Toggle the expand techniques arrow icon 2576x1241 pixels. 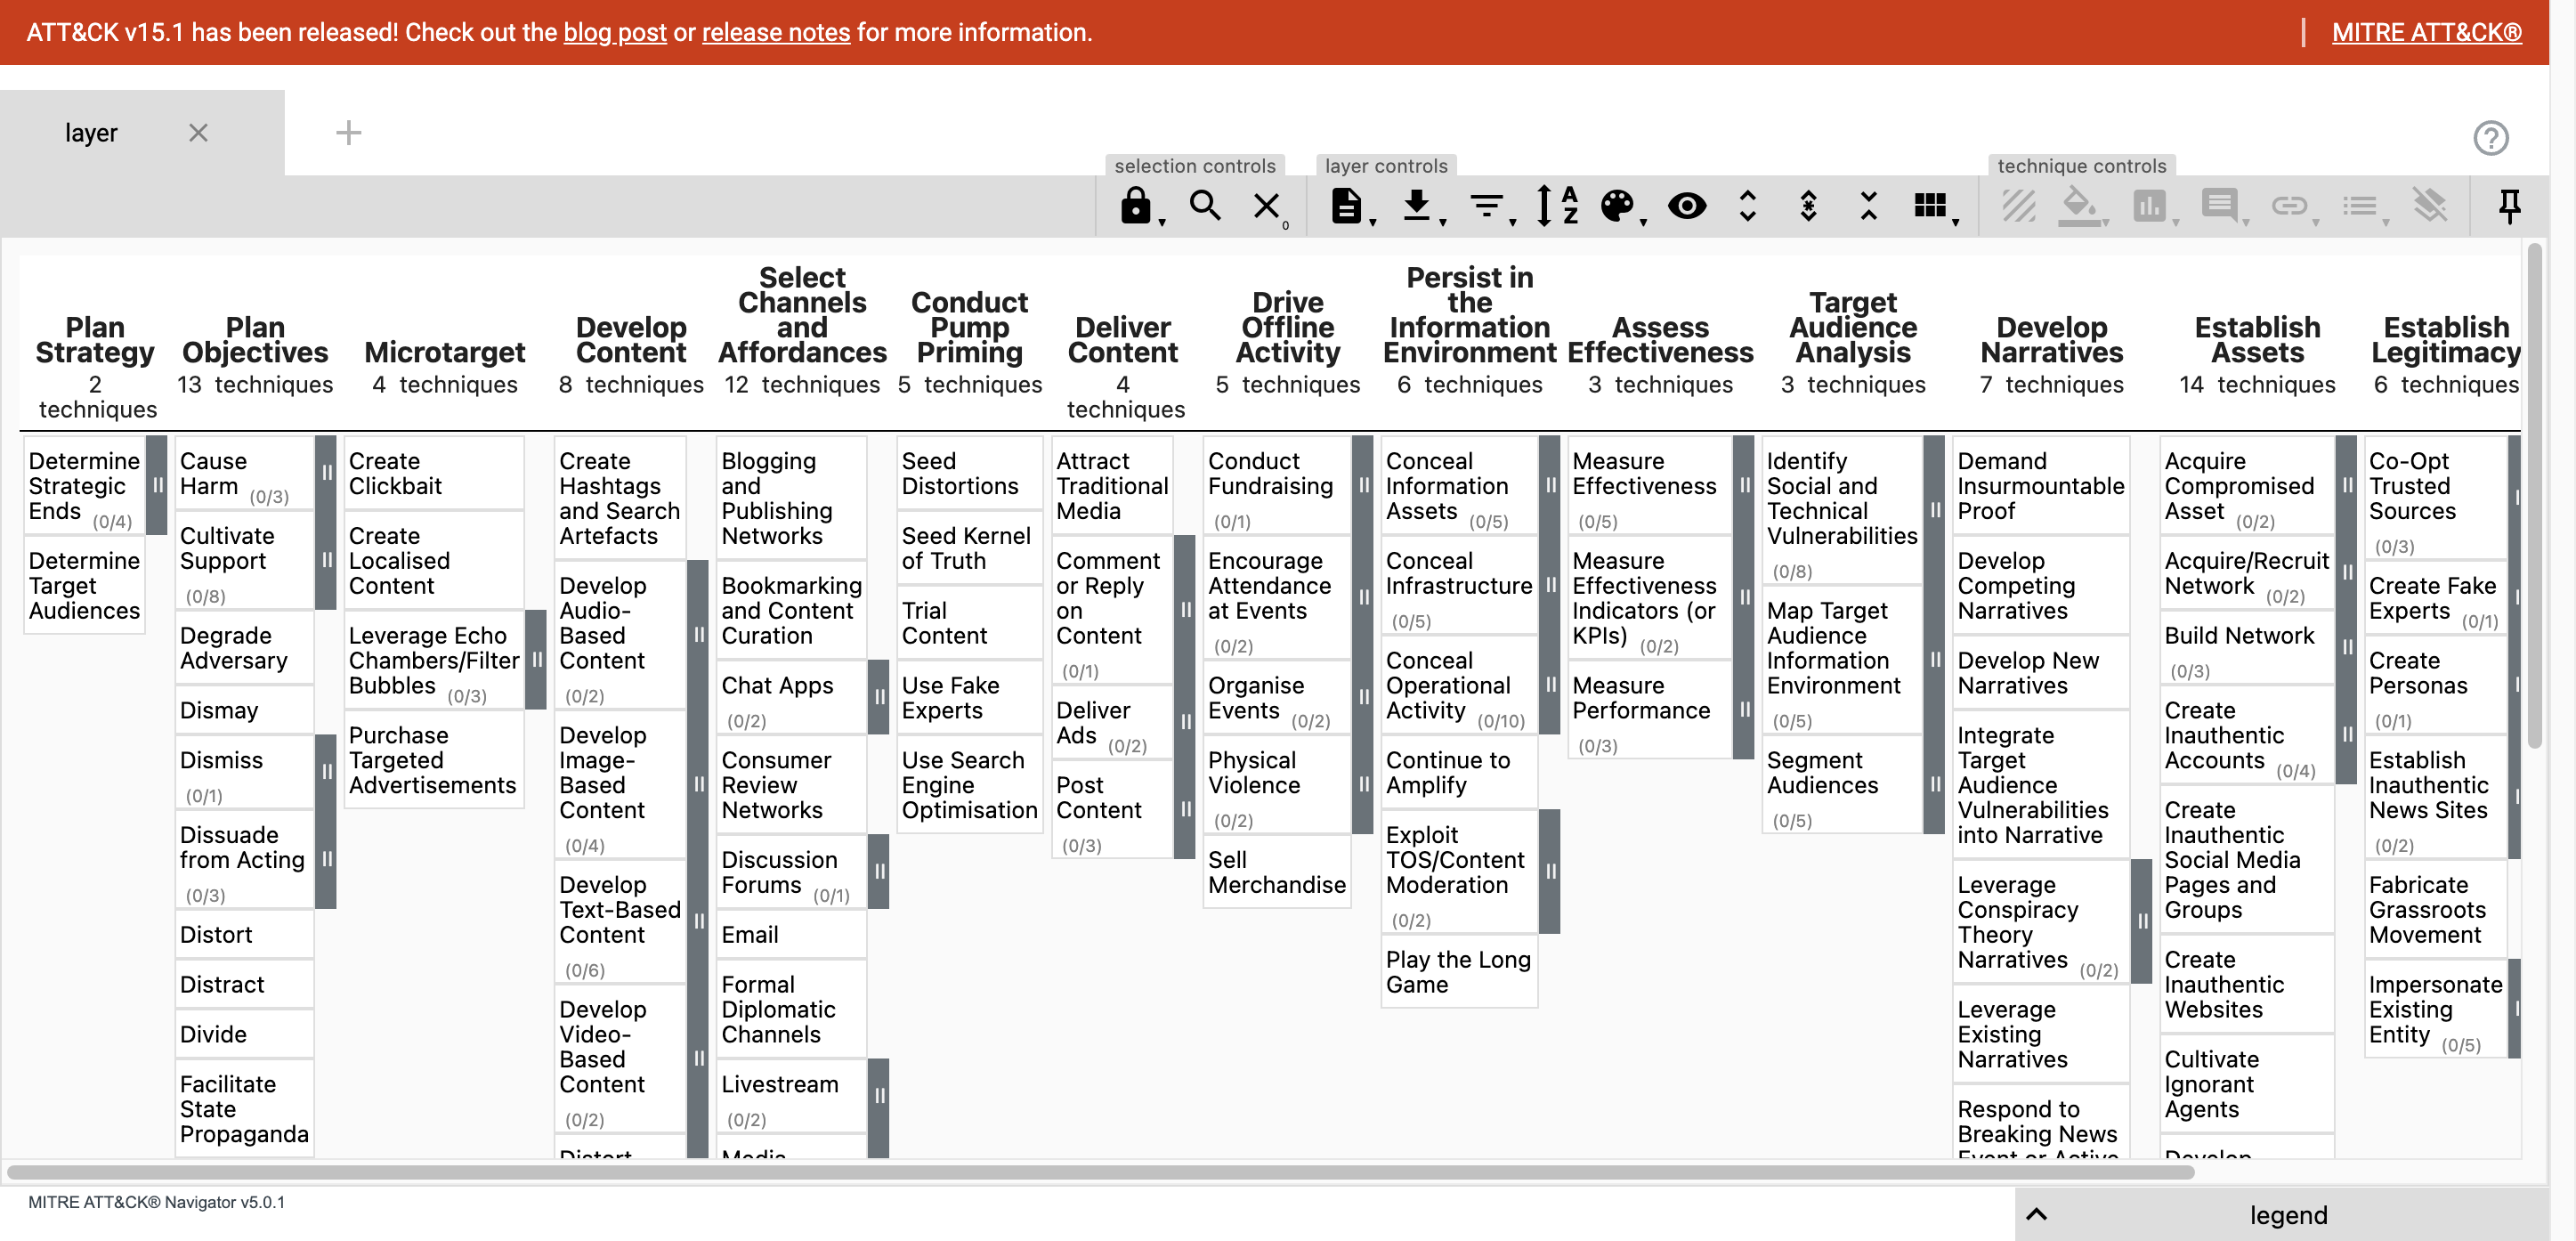point(1746,204)
